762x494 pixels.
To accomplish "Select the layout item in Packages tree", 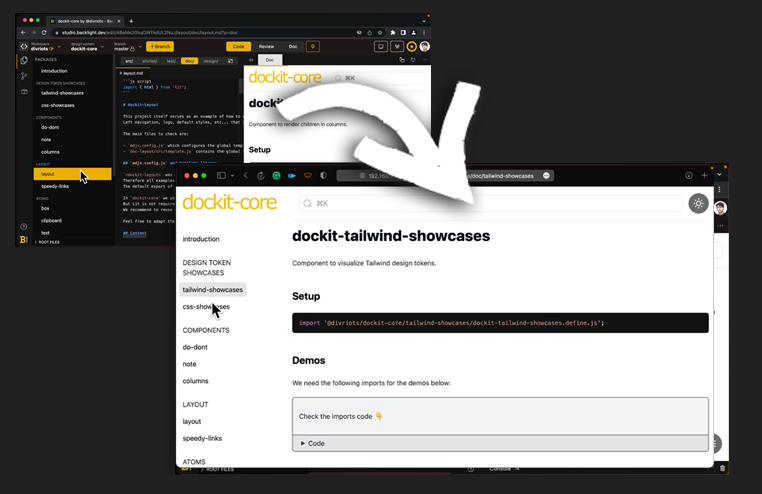I will click(x=48, y=174).
